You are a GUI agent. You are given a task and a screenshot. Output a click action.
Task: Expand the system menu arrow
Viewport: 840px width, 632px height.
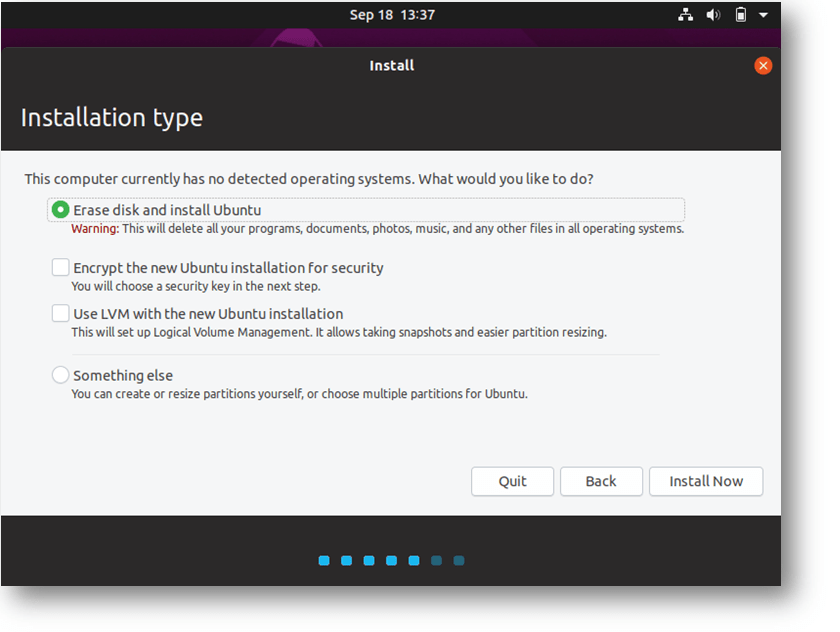[763, 15]
